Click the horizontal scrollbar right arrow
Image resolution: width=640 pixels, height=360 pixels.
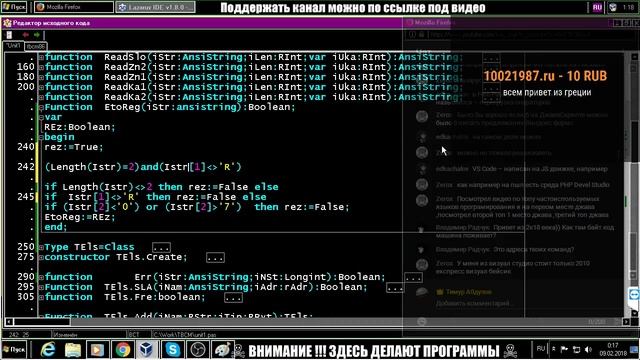[x=626, y=322]
